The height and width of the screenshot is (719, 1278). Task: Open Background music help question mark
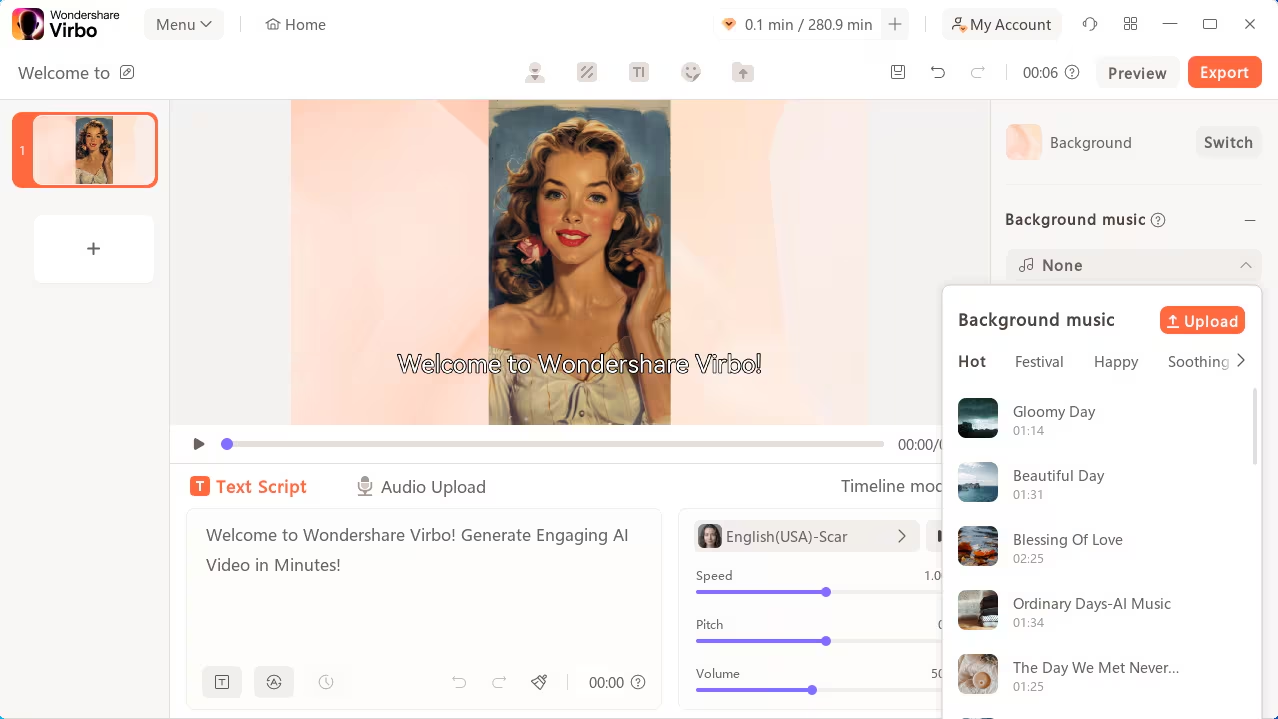(1158, 220)
